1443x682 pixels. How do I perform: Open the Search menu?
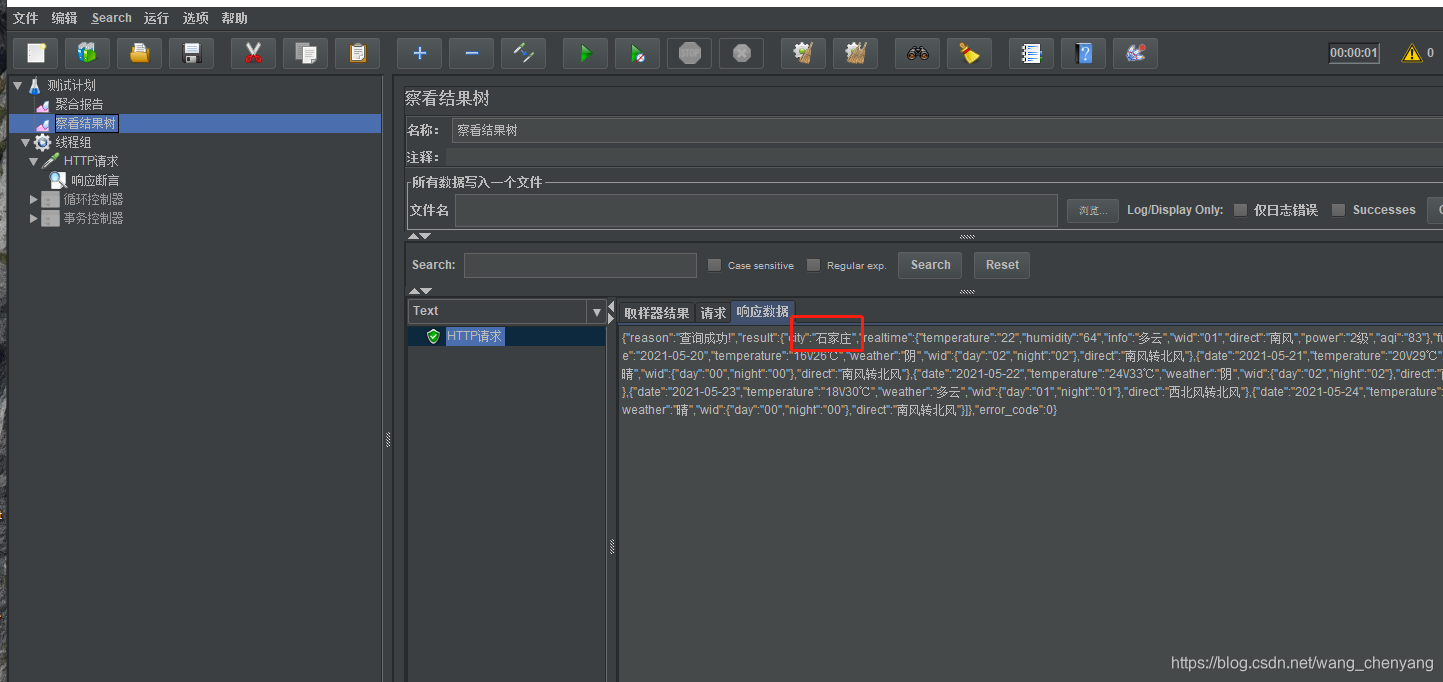pos(111,18)
